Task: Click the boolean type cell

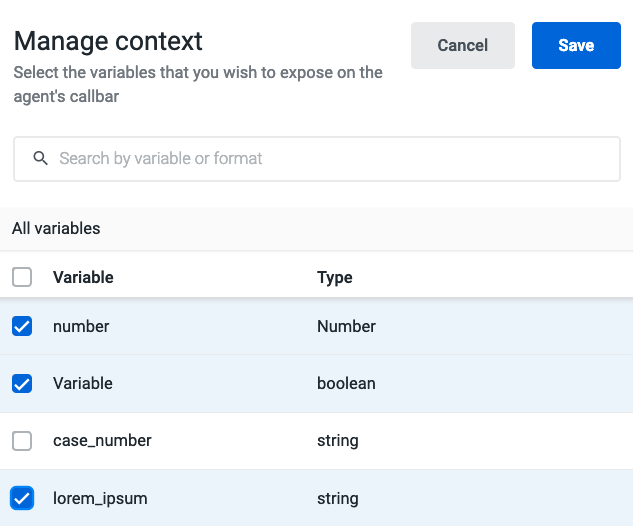Action: point(346,383)
